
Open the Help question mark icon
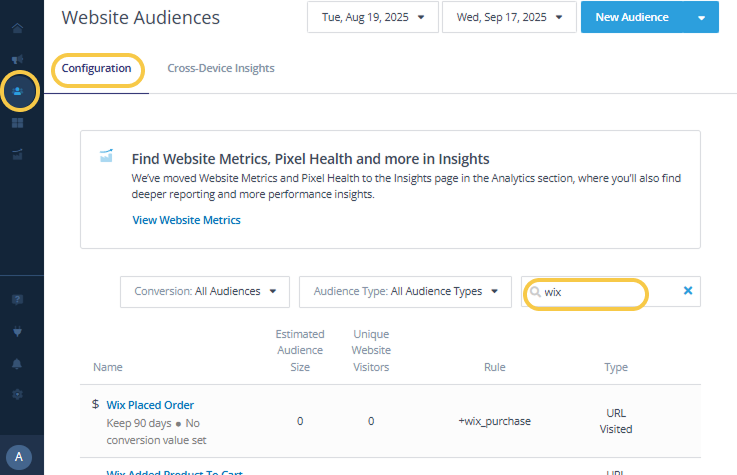click(18, 299)
